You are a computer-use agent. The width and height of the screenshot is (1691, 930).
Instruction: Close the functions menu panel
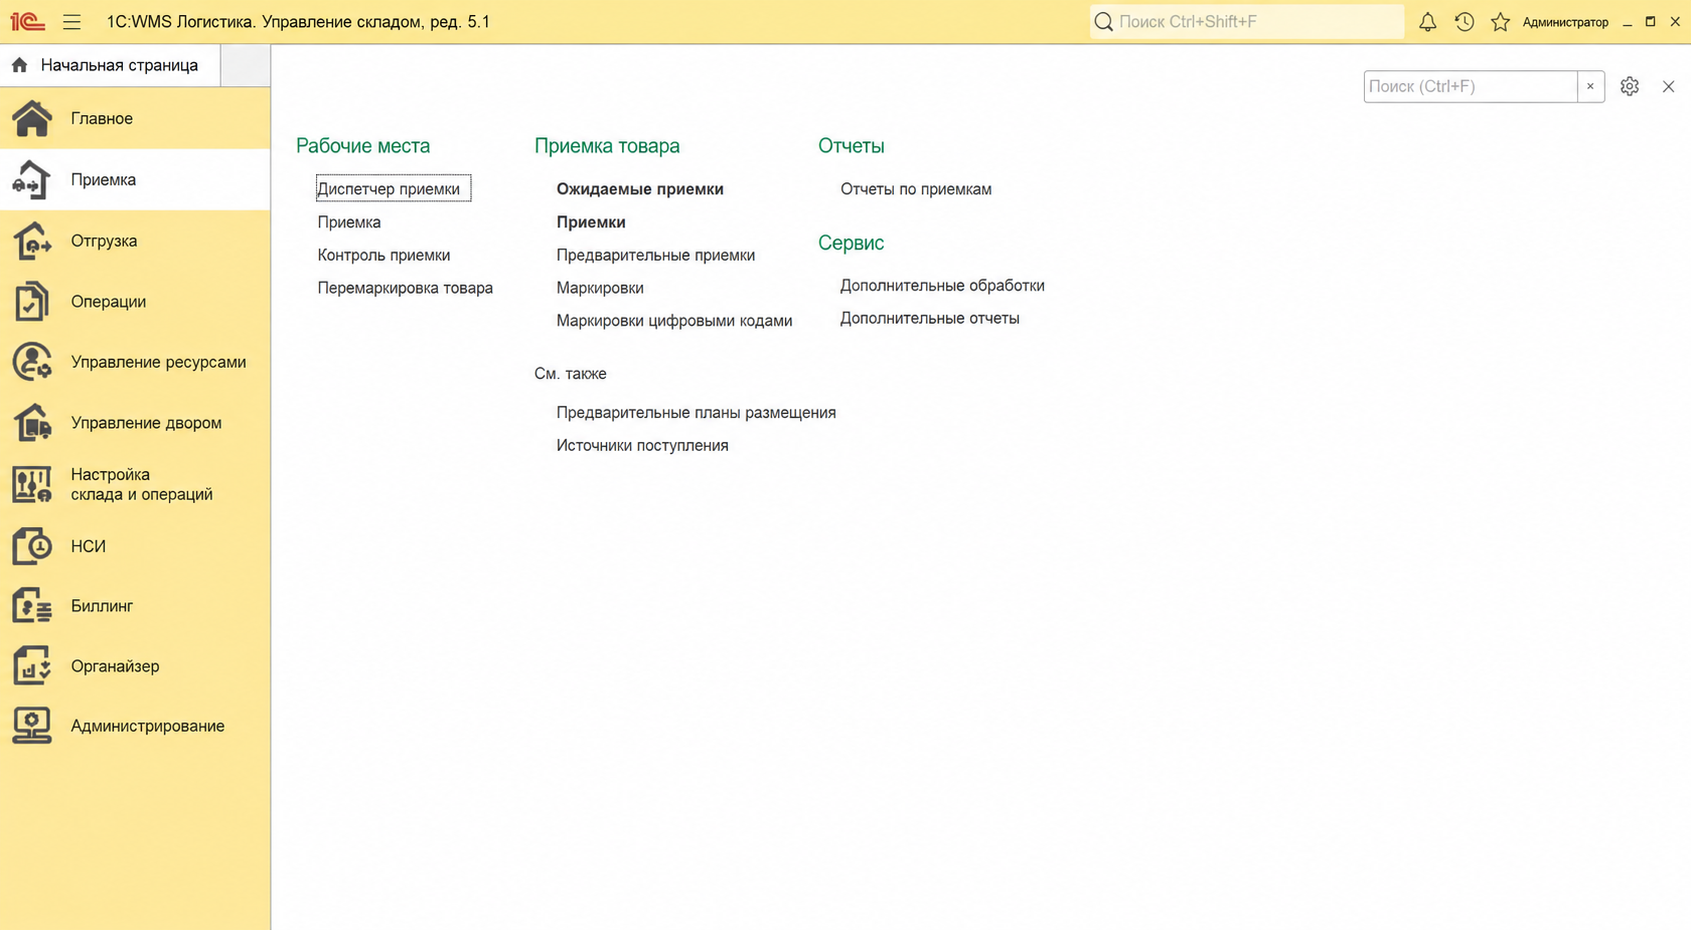(1668, 86)
